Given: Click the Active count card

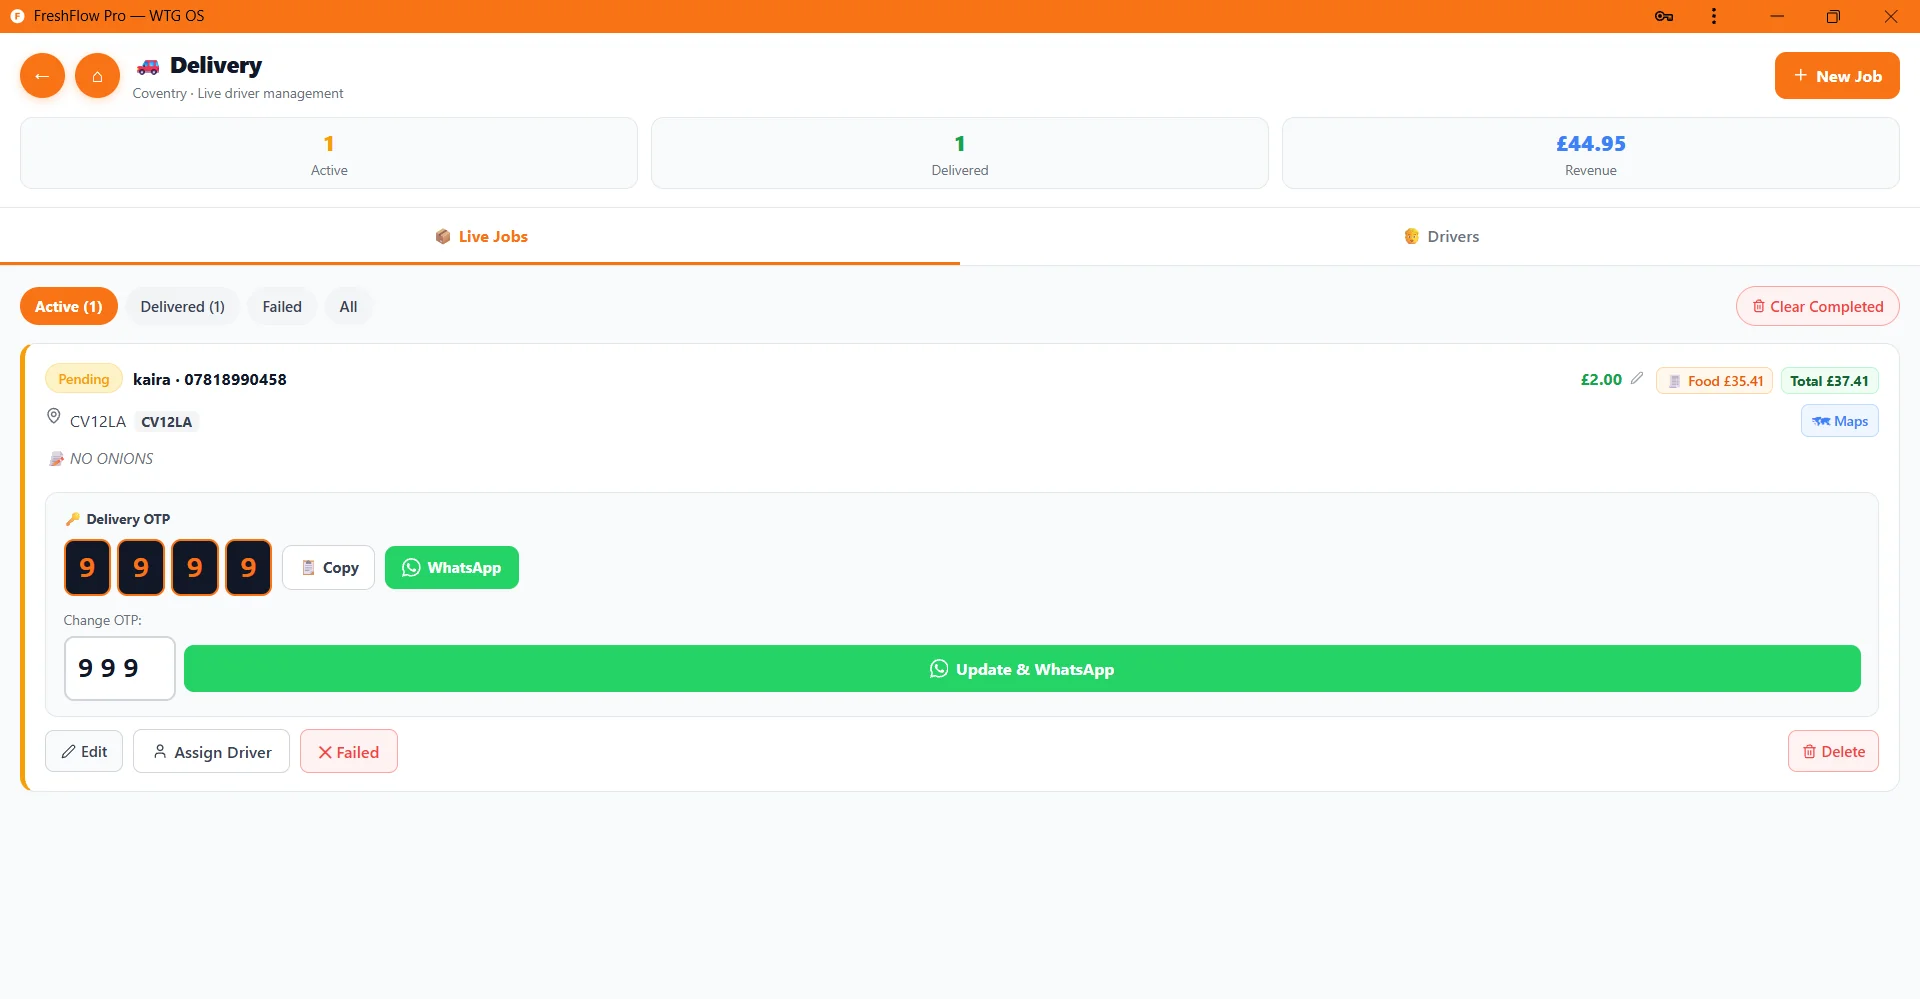Looking at the screenshot, I should coord(329,153).
